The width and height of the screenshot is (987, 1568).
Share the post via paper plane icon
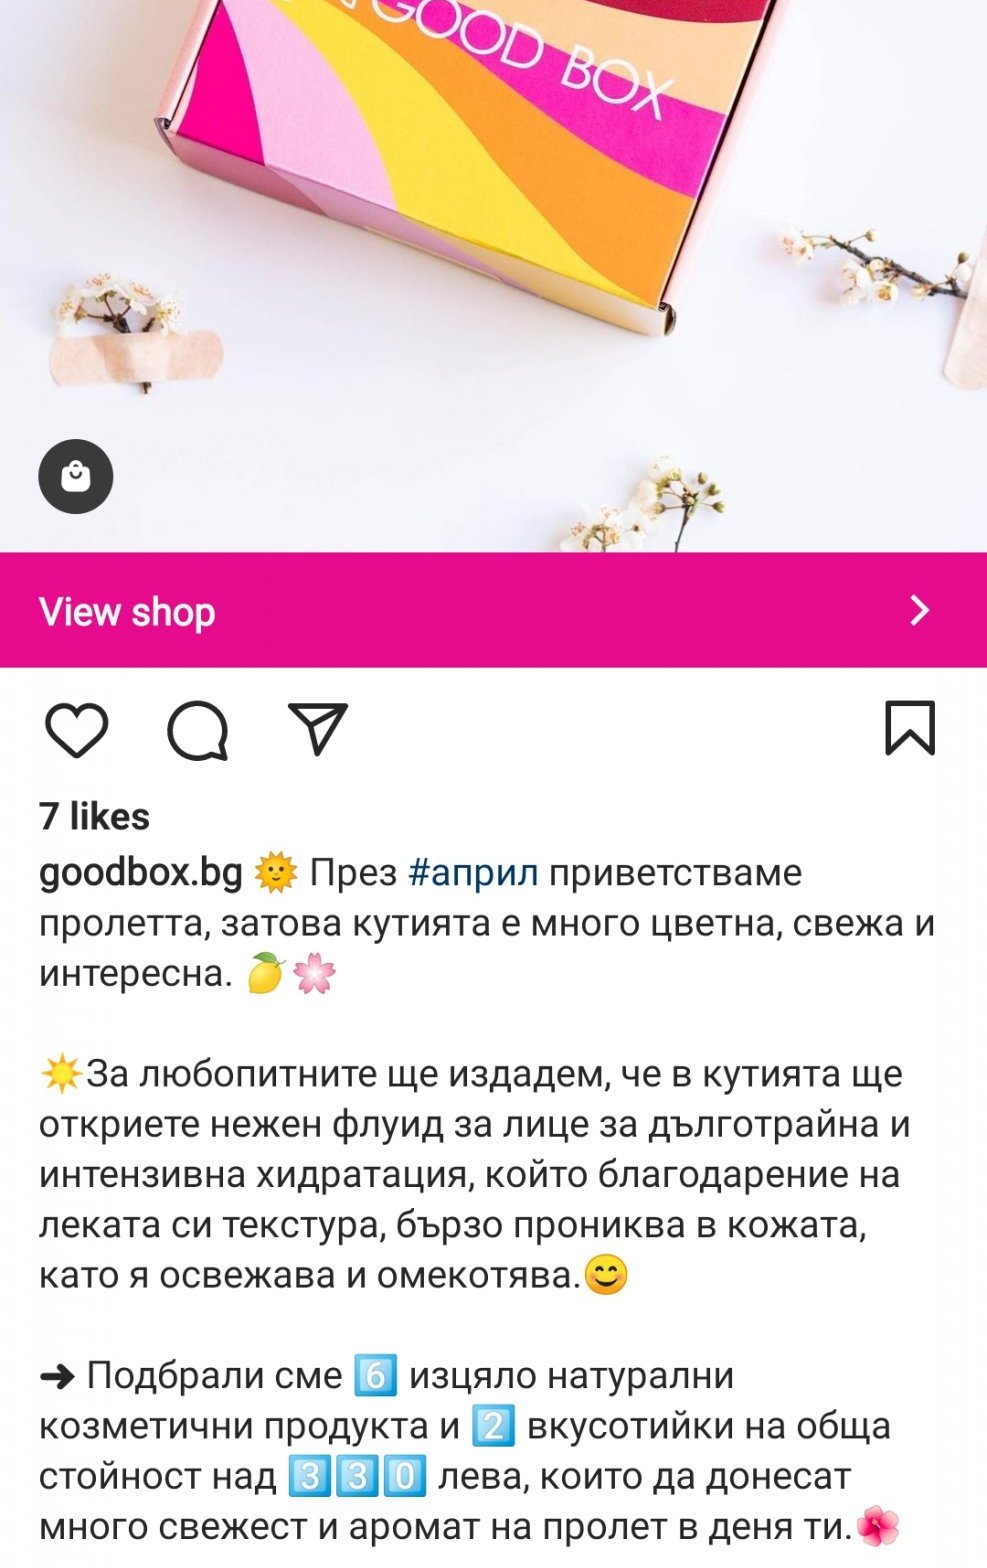(x=317, y=728)
